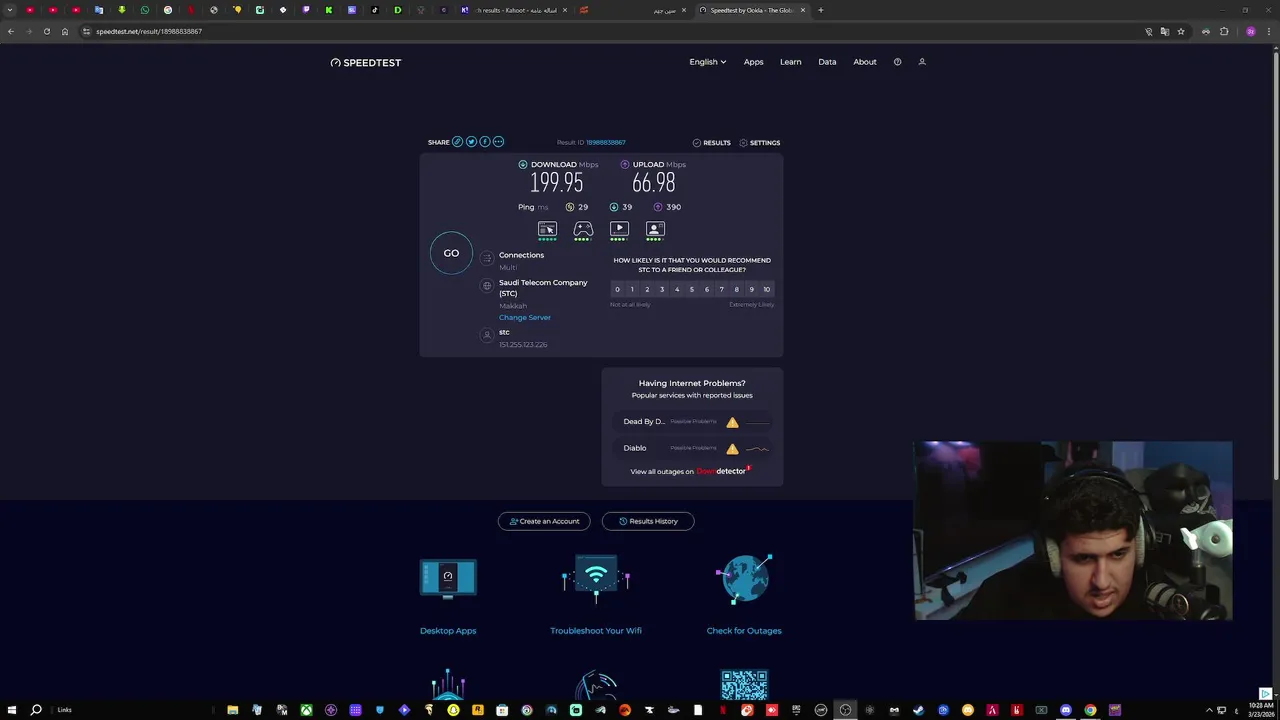The image size is (1280, 720).
Task: Select rating 8 on recommendation scale
Action: [737, 289]
